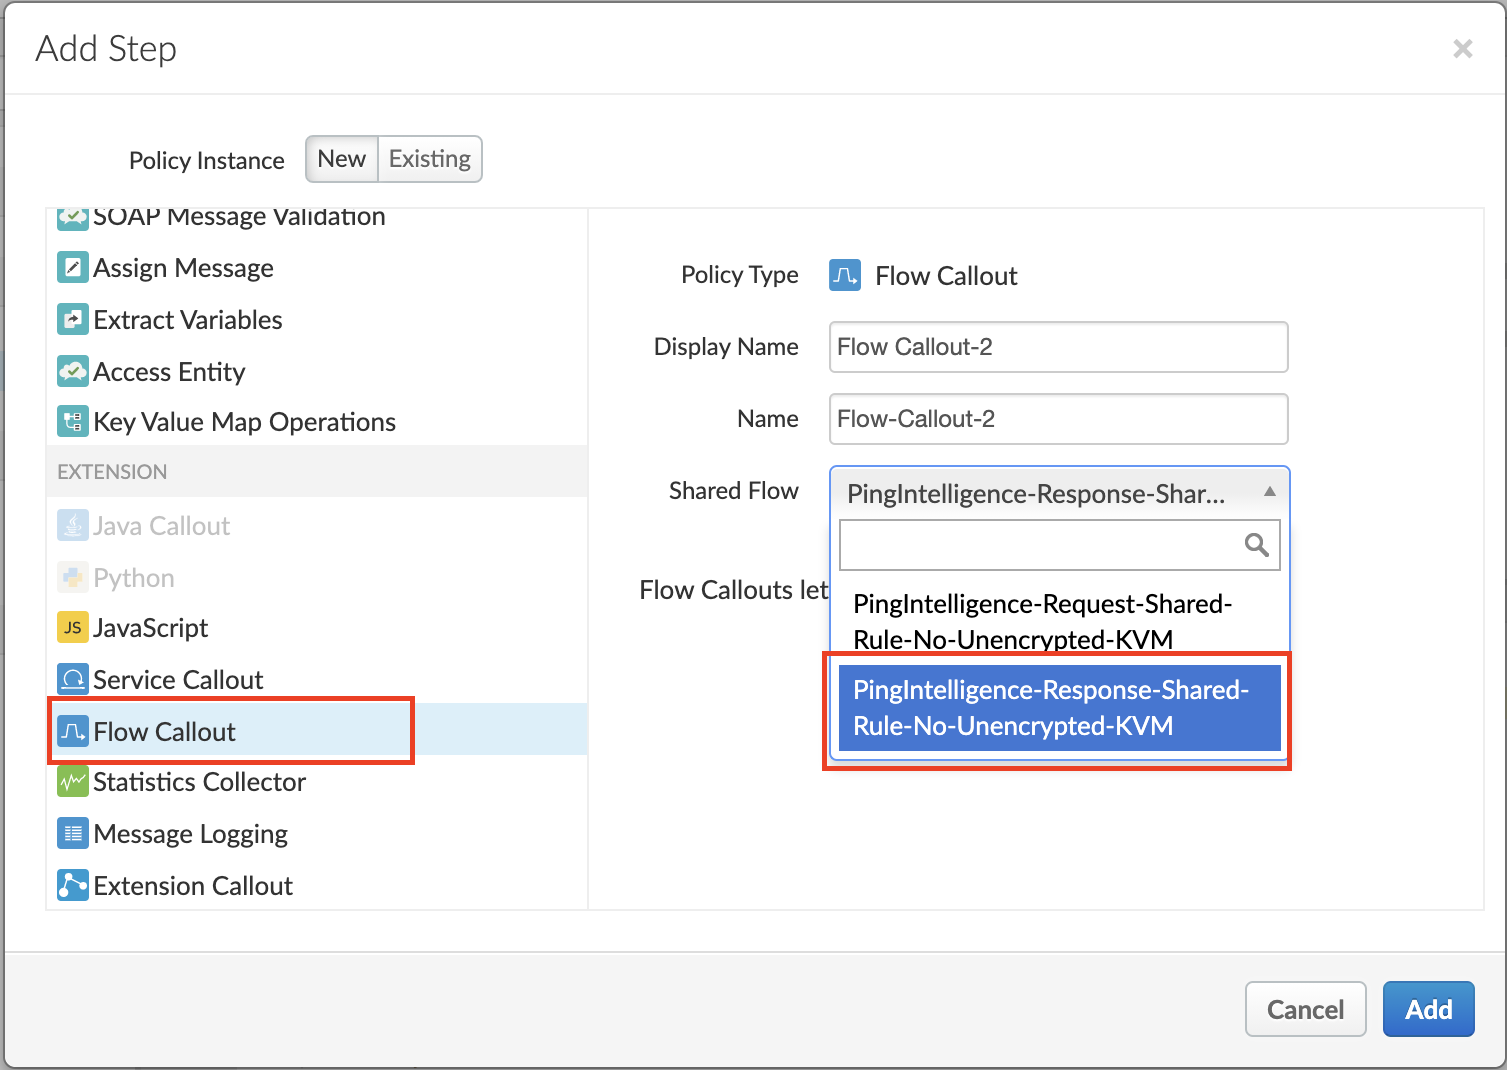Collapse the Shared Flow dropdown arrow

[1269, 492]
